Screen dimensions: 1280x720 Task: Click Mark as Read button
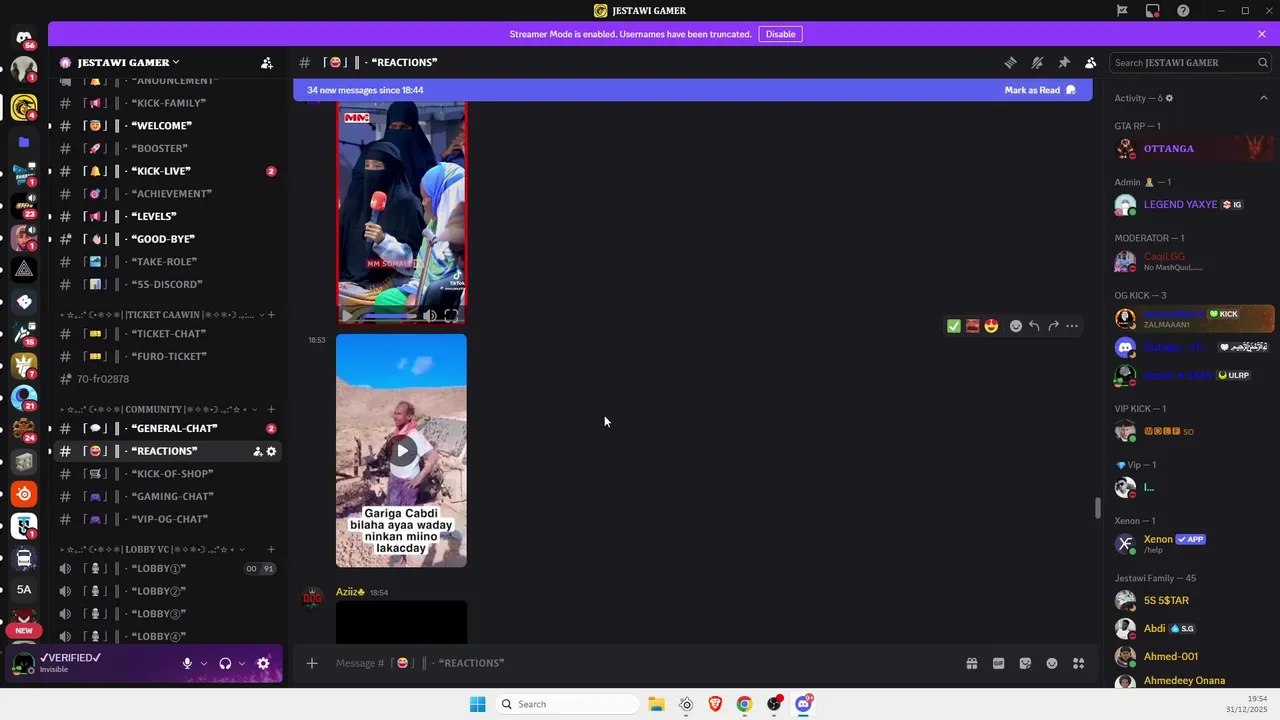pyautogui.click(x=1040, y=90)
